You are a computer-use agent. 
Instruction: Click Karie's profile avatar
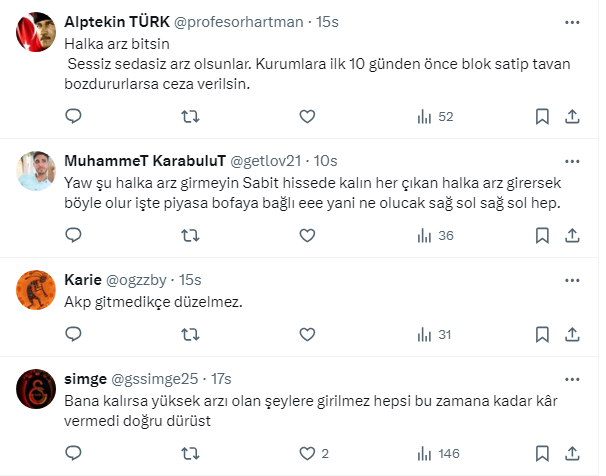click(36, 290)
